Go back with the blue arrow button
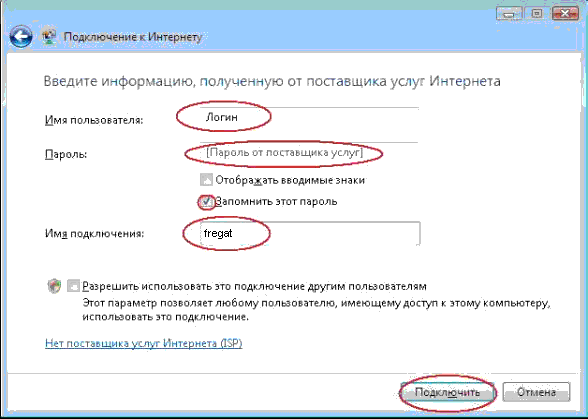 [21, 36]
